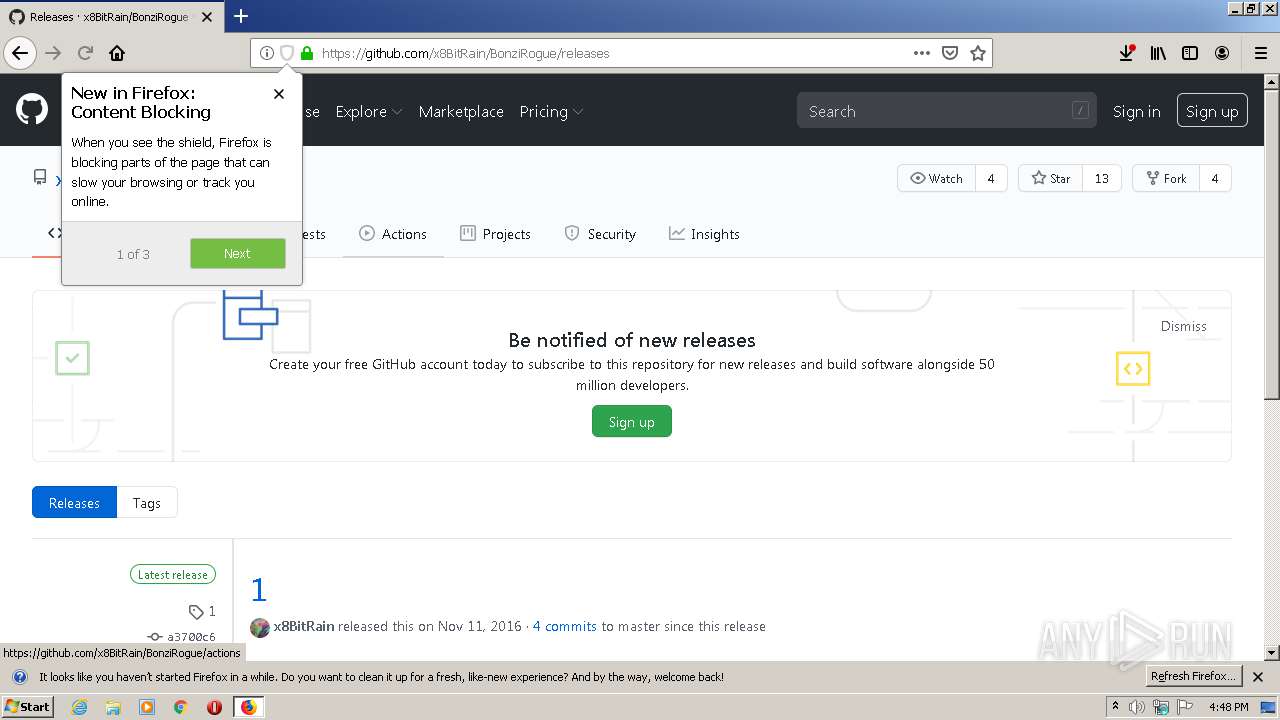Dismiss the release notification banner
The width and height of the screenshot is (1280, 720).
(x=1183, y=326)
